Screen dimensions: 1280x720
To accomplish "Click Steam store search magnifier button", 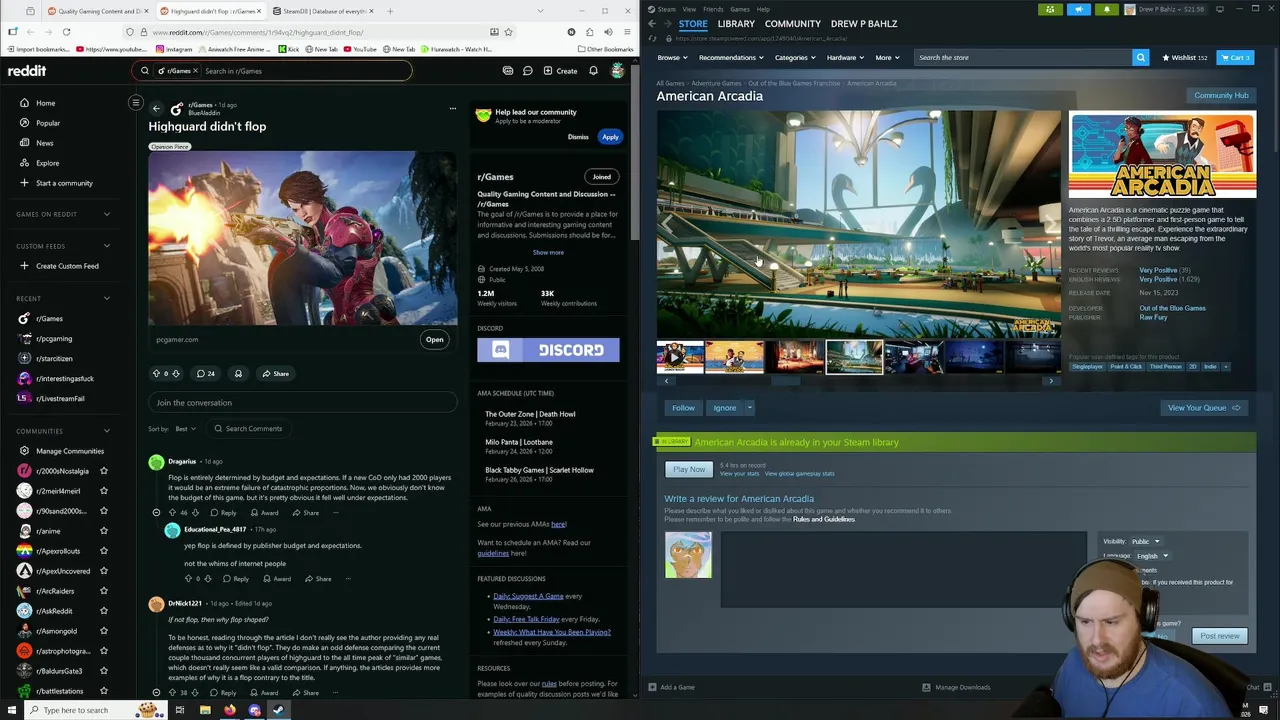I will click(x=1140, y=57).
